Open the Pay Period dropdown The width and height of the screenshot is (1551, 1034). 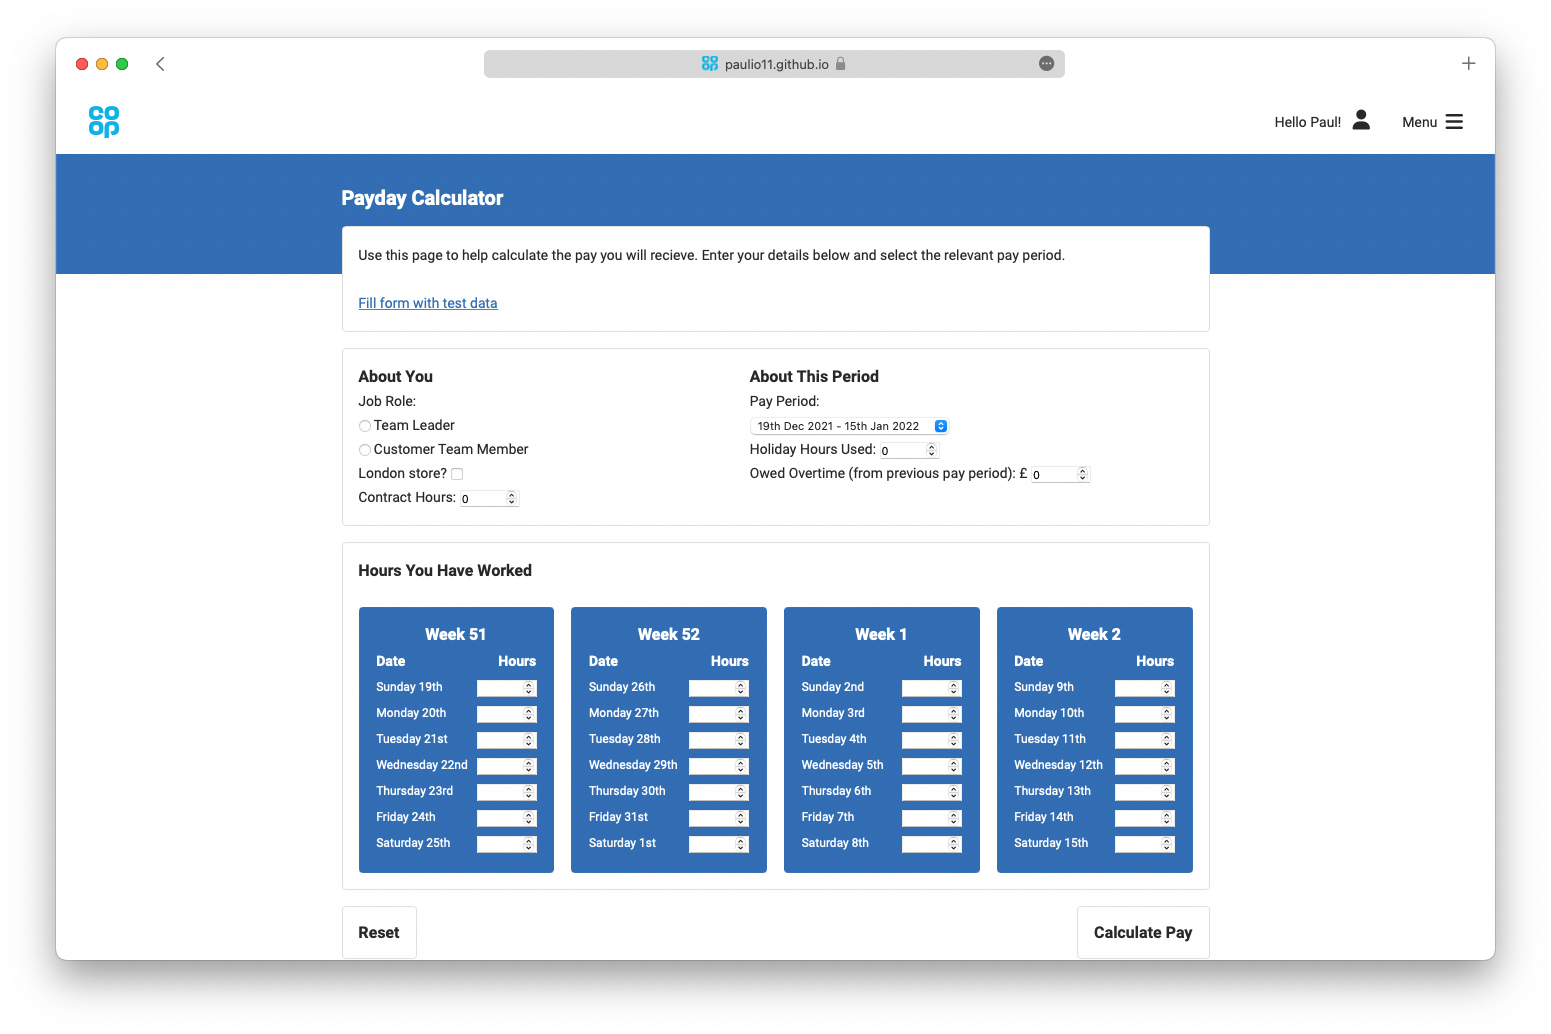pos(848,426)
